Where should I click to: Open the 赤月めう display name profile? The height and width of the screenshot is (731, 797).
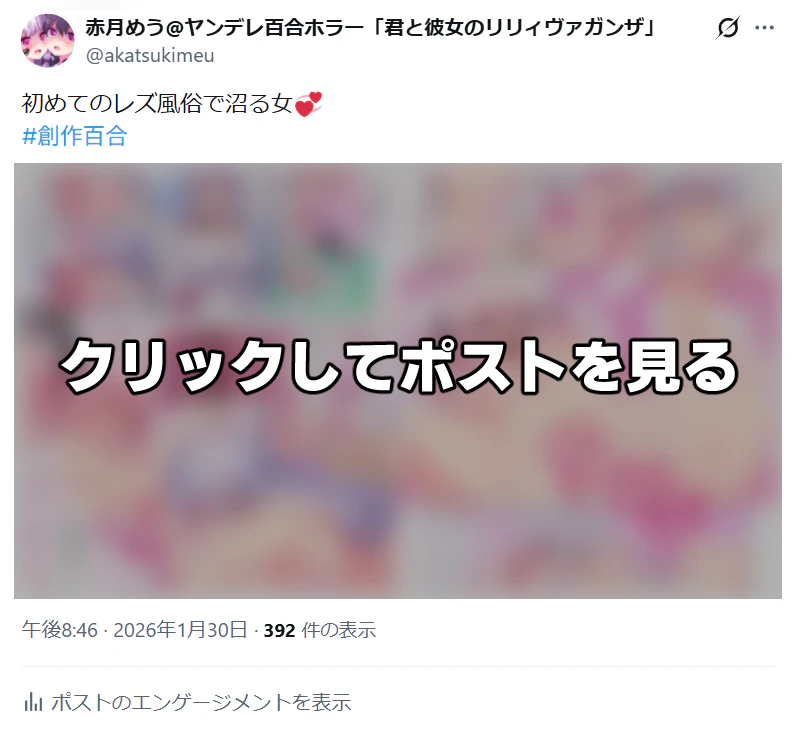370,27
